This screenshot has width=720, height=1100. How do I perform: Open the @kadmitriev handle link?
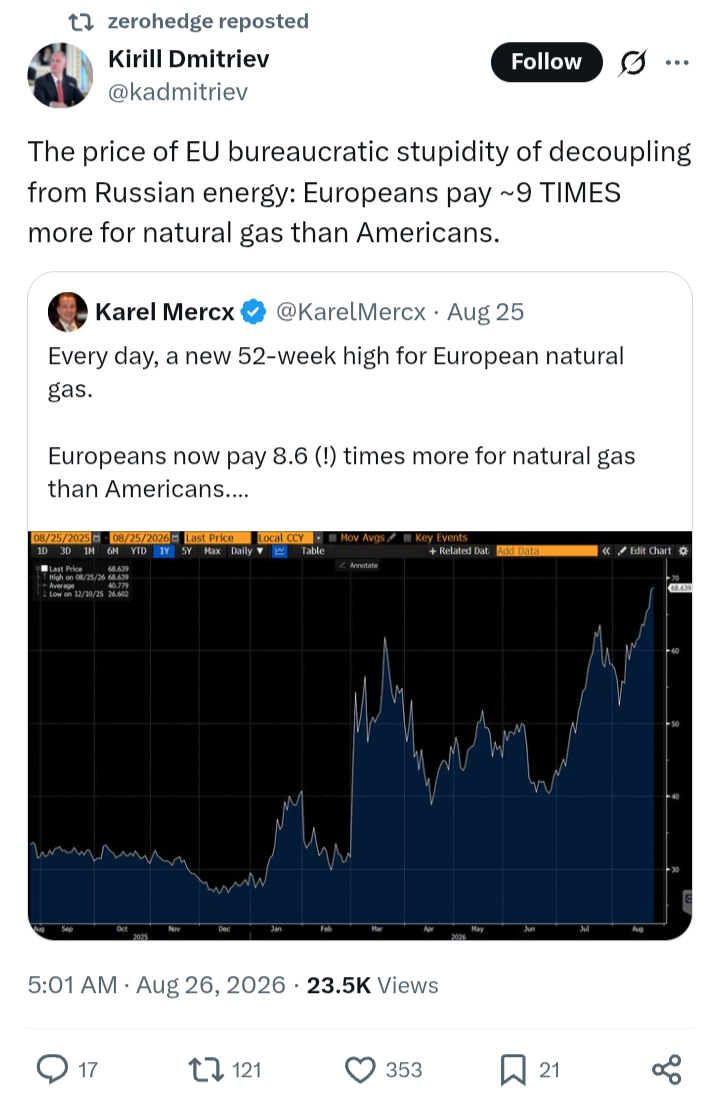tap(178, 92)
